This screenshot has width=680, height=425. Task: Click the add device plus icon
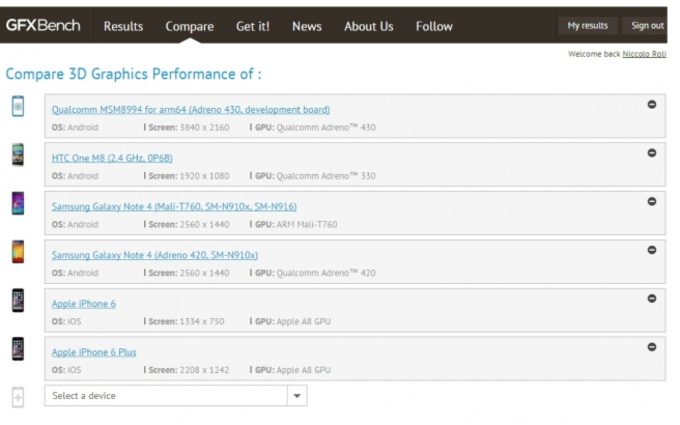[x=18, y=397]
